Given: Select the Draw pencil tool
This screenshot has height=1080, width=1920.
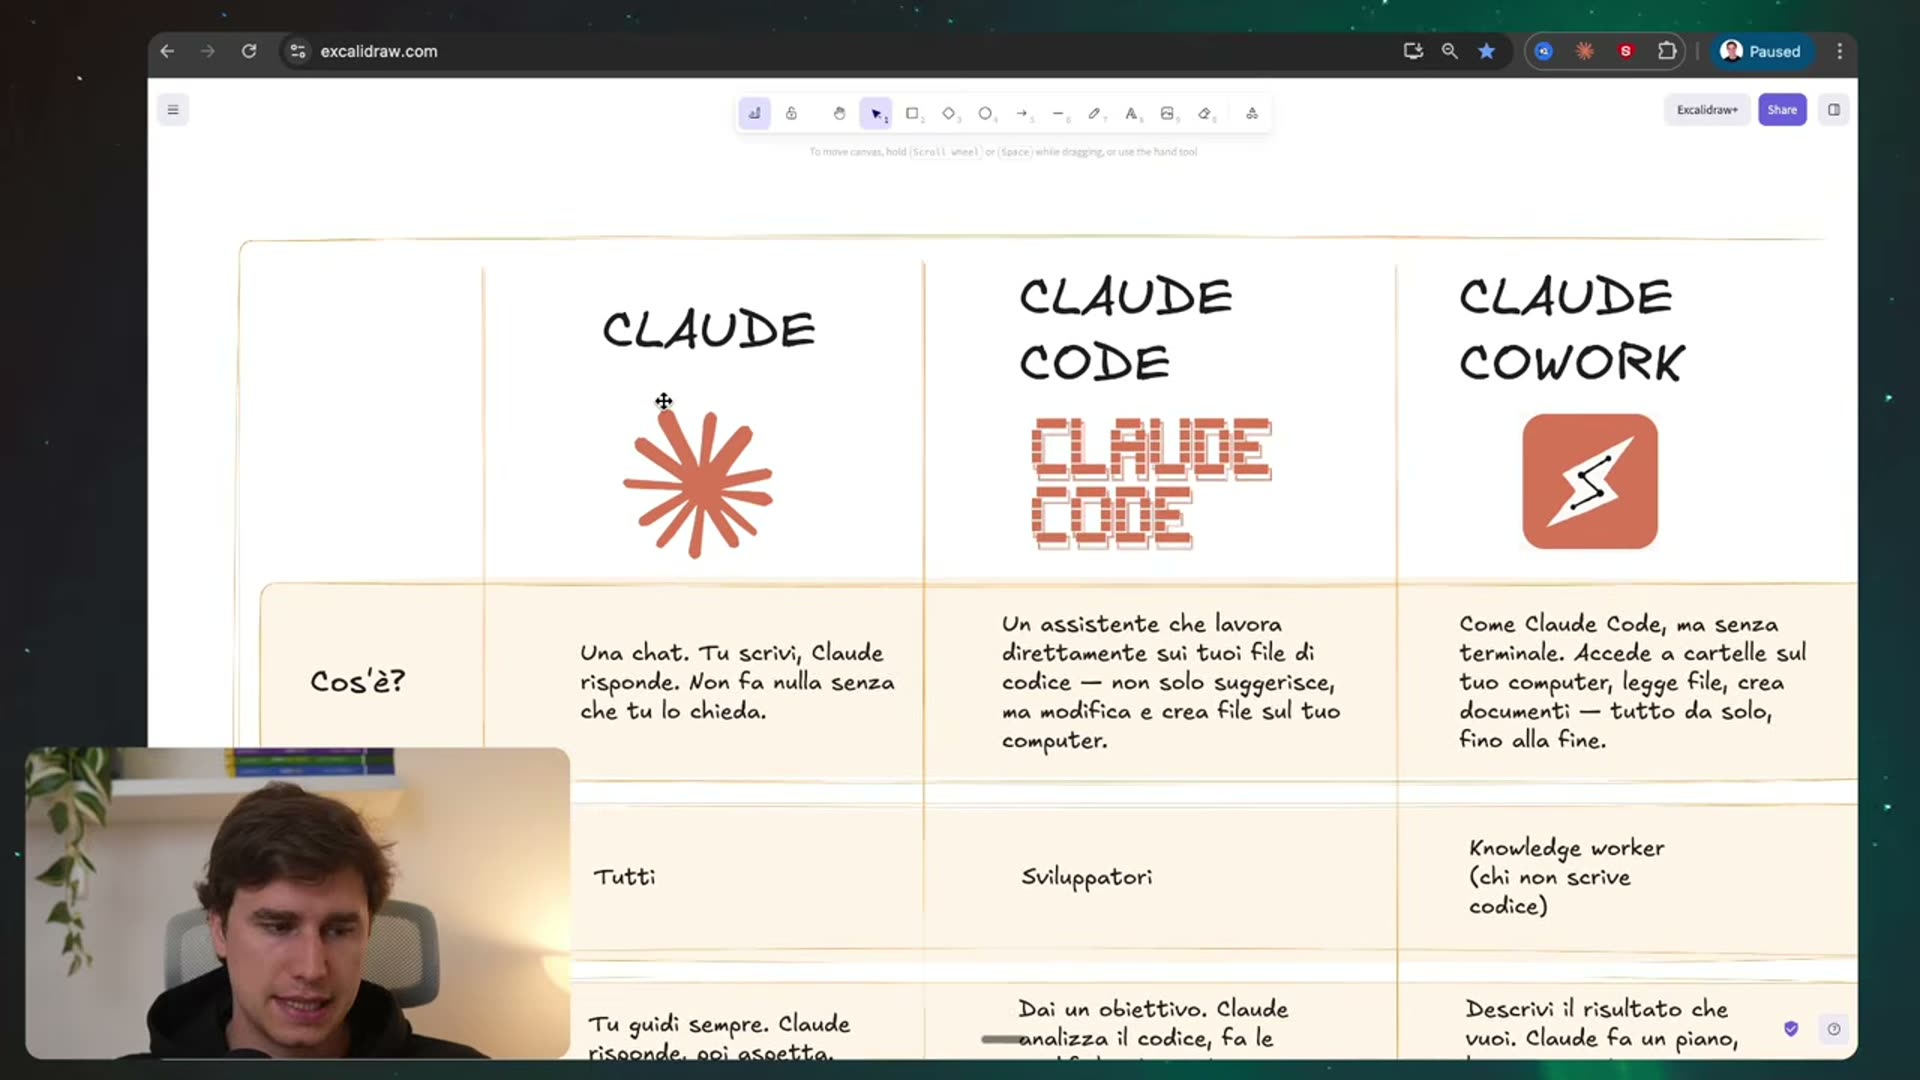Looking at the screenshot, I should (1095, 113).
